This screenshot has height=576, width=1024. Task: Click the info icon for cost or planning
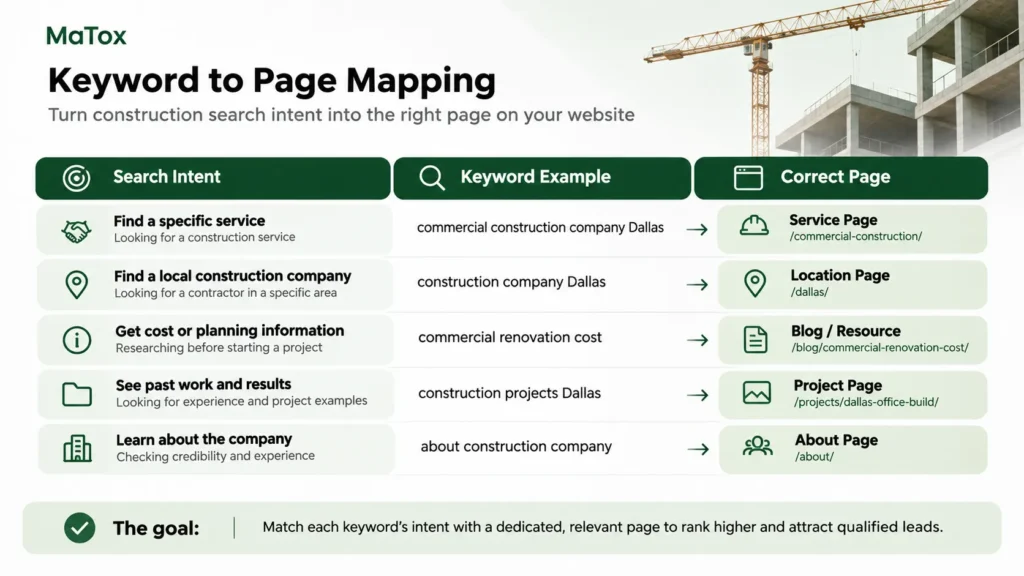76,340
